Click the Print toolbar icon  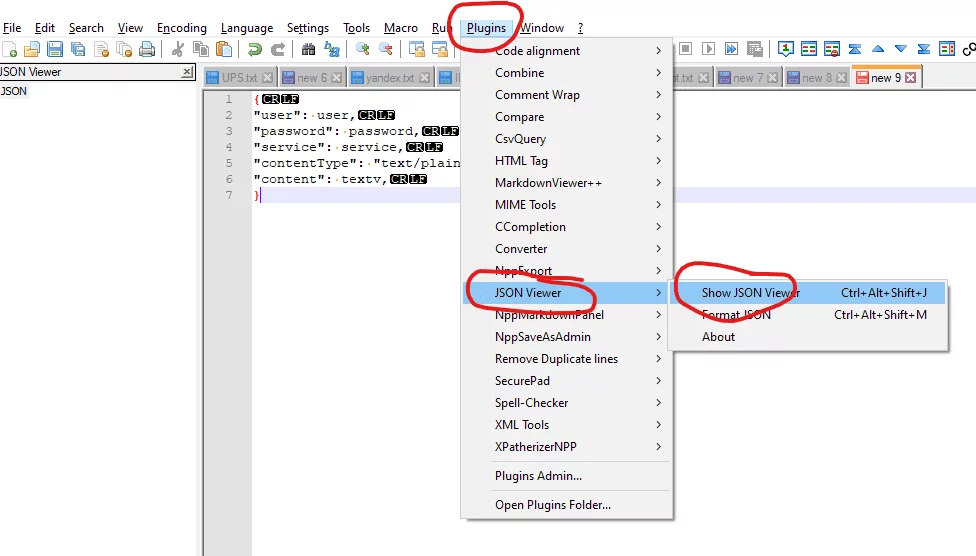(147, 49)
